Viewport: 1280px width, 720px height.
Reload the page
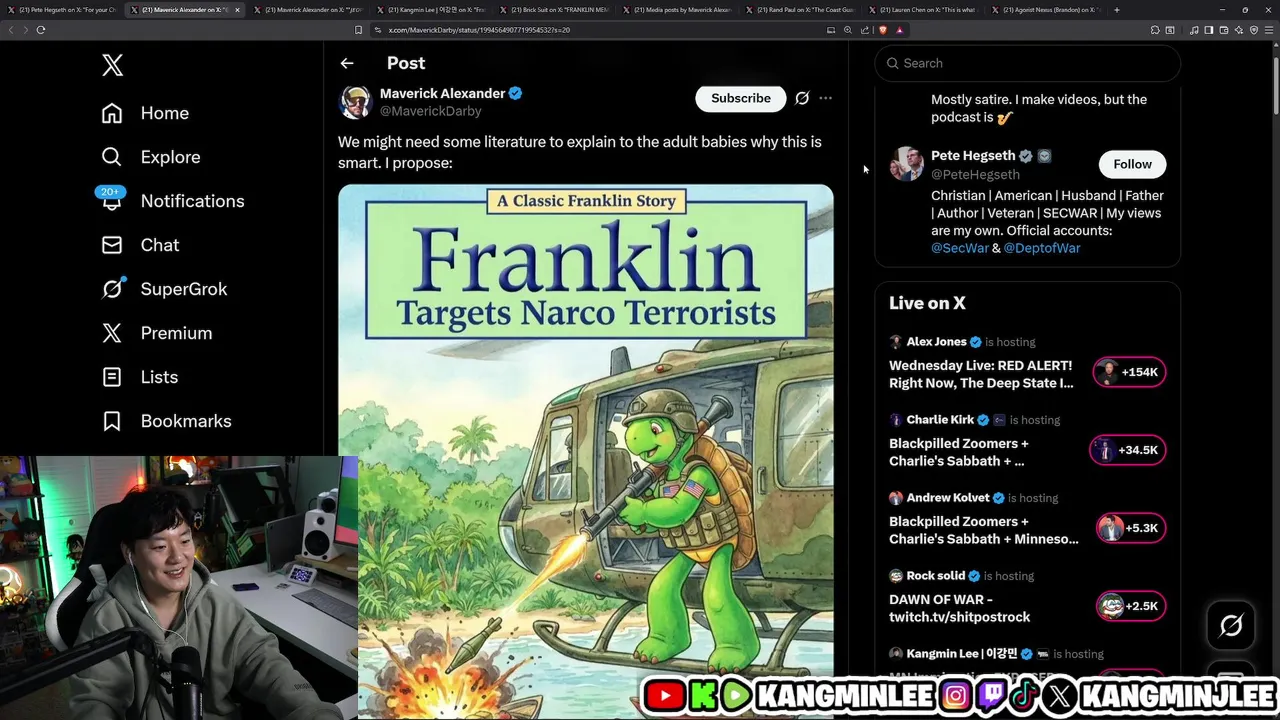(41, 30)
